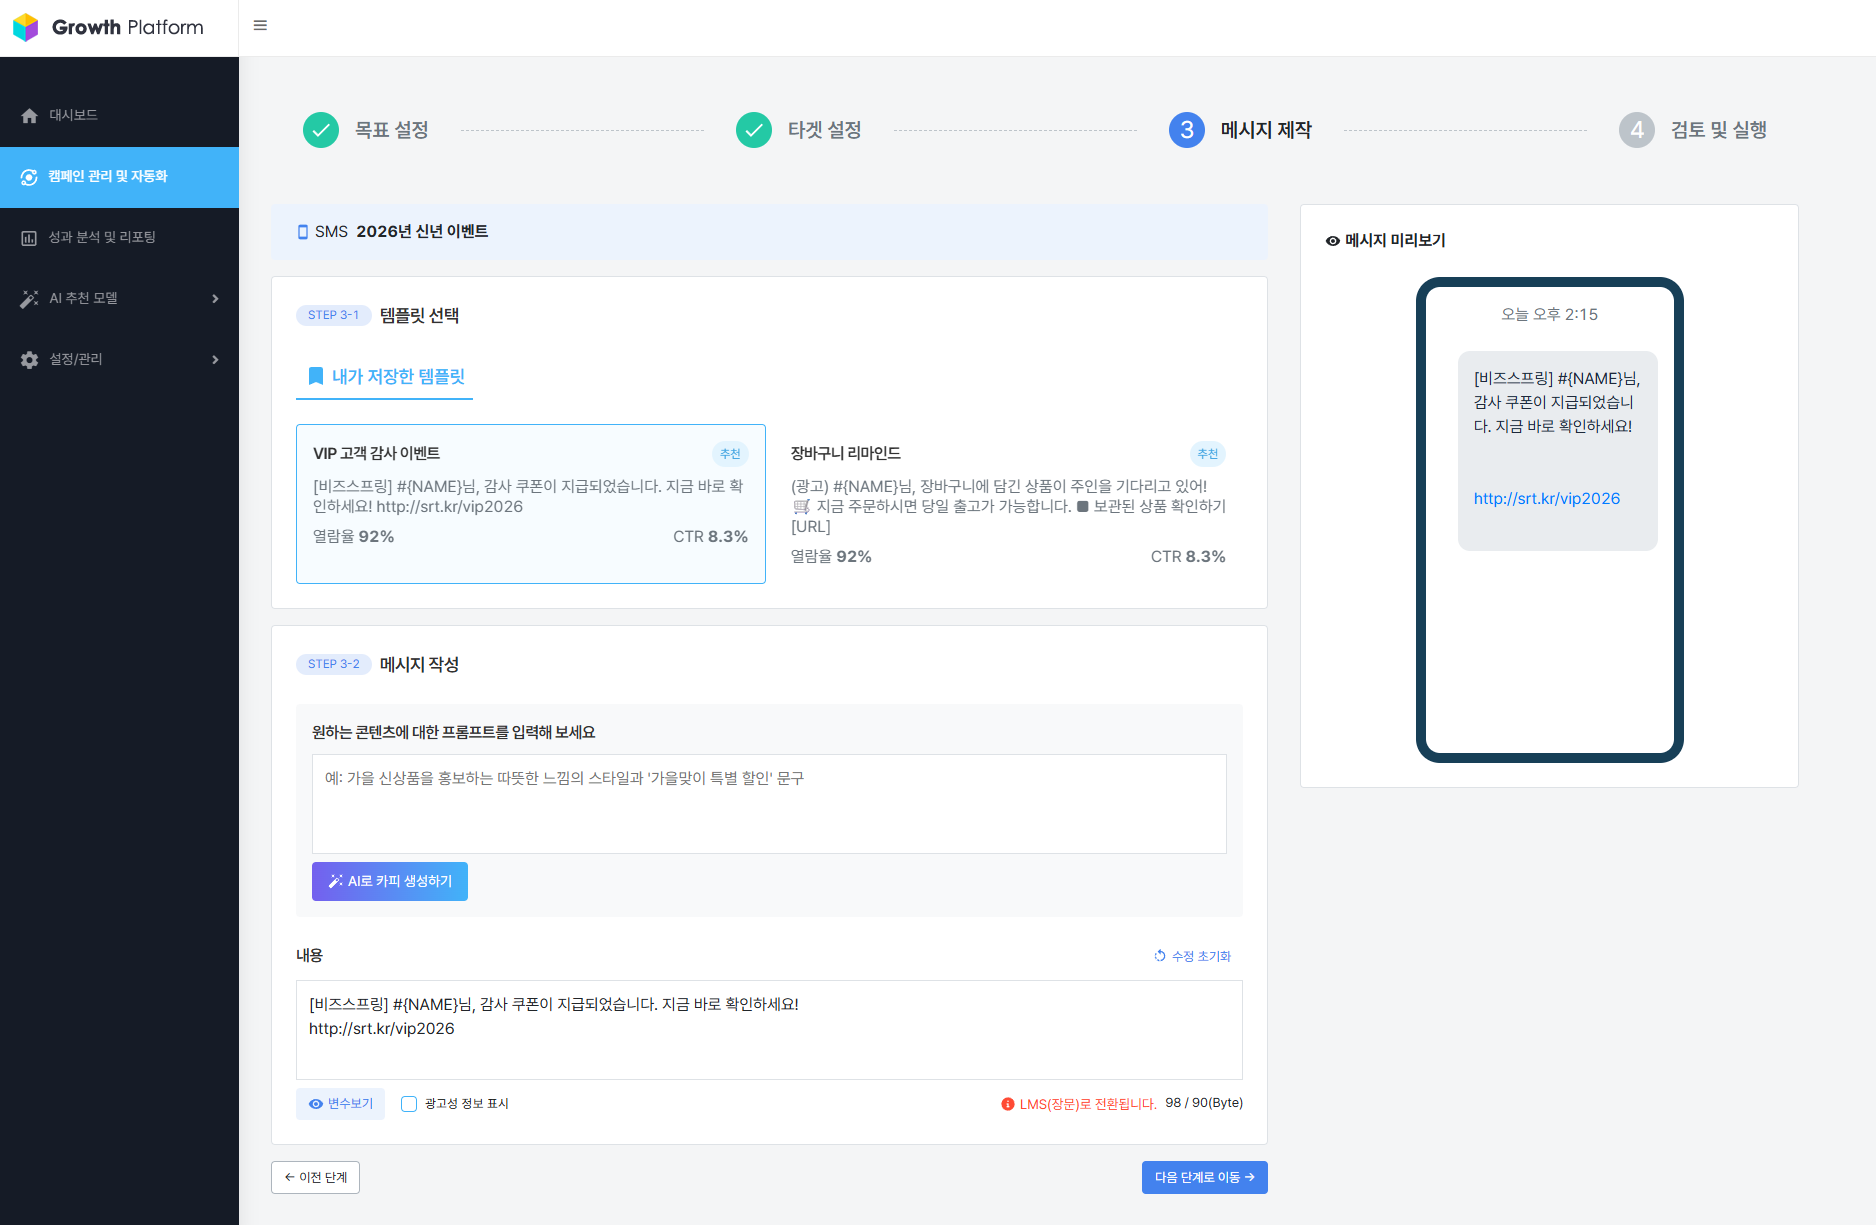The width and height of the screenshot is (1876, 1225).
Task: Select the 대시보드 home icon in sidebar
Action: tap(28, 115)
